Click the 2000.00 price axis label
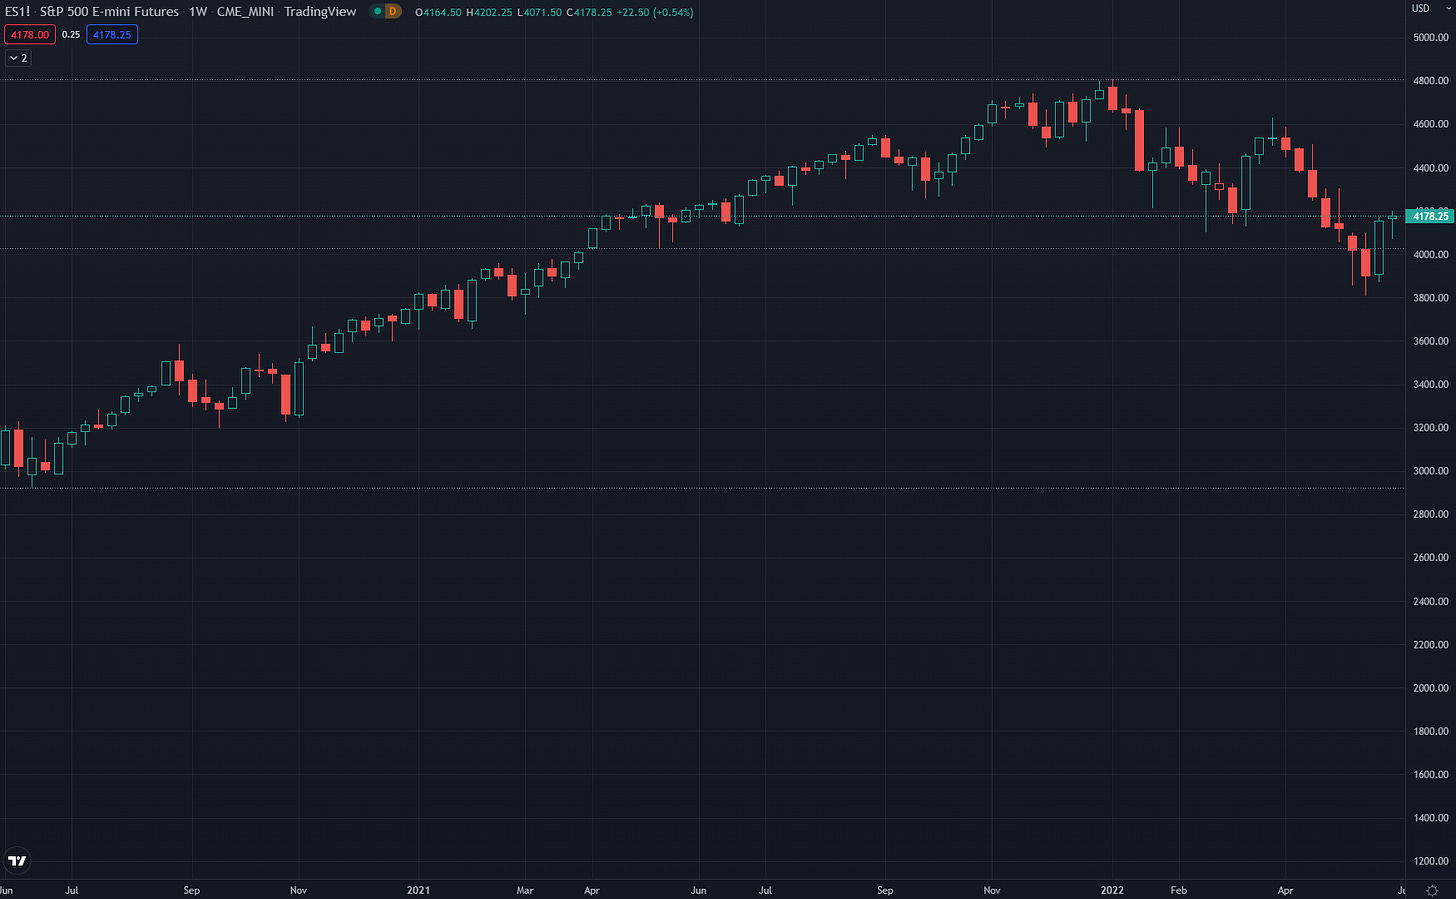1456x899 pixels. coord(1430,688)
